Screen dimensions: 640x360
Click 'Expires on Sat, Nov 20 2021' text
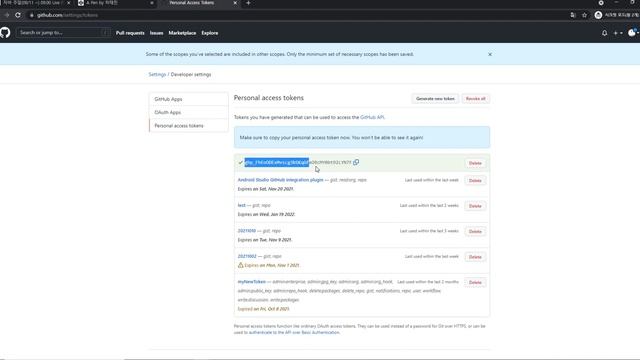266,189
